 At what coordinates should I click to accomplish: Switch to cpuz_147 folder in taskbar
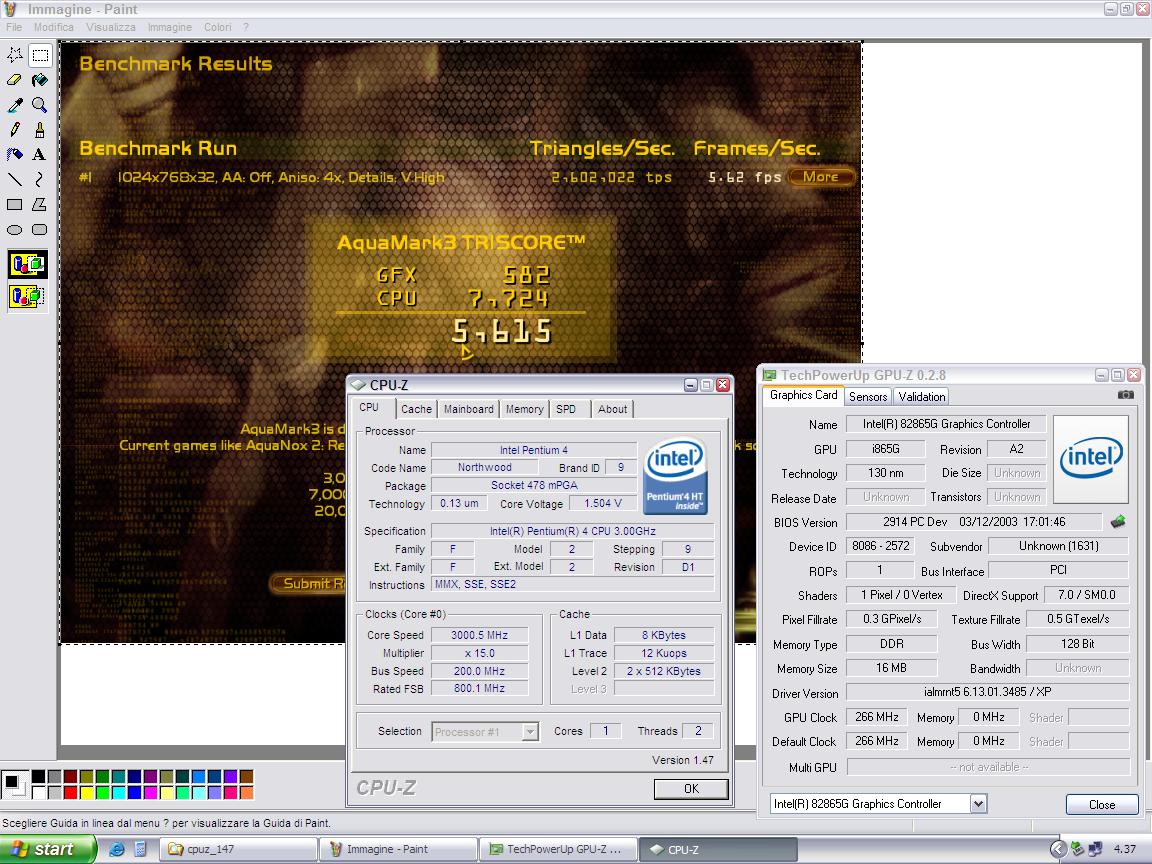[240, 849]
